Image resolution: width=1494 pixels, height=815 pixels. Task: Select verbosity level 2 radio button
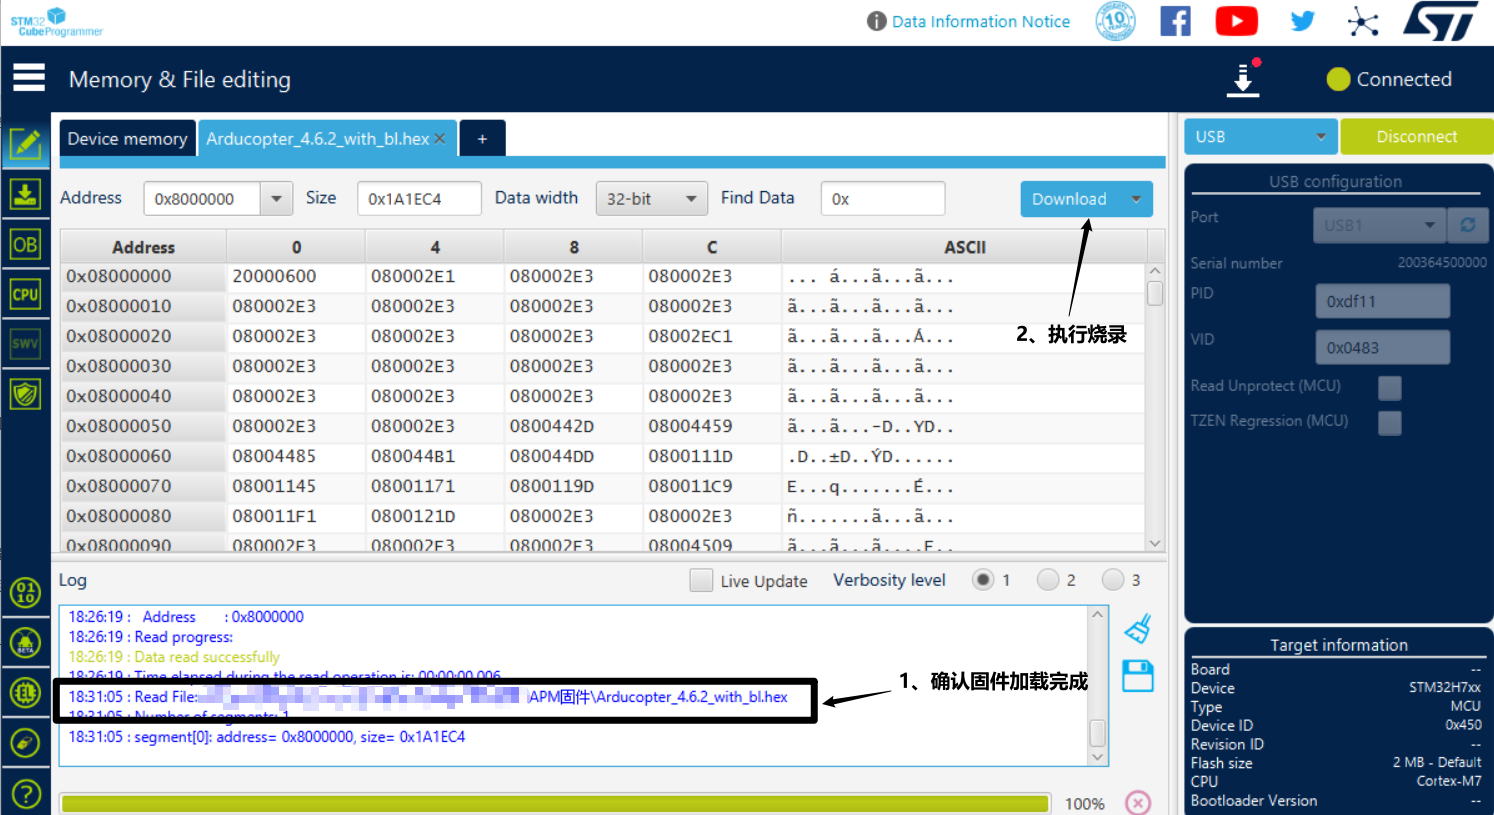(1048, 580)
